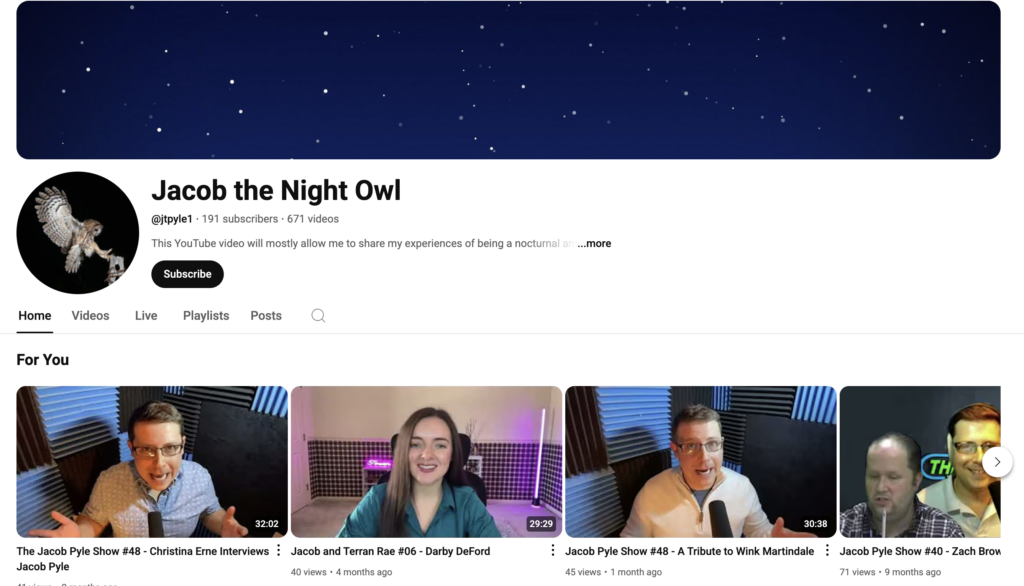1024x586 pixels.
Task: Click the owl channel avatar
Action: (x=78, y=233)
